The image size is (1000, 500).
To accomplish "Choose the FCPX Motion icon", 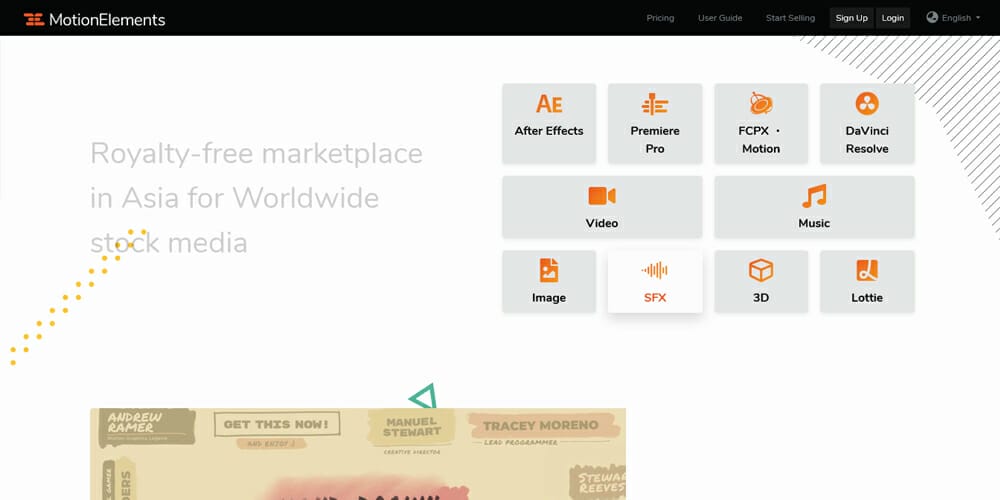I will (761, 103).
